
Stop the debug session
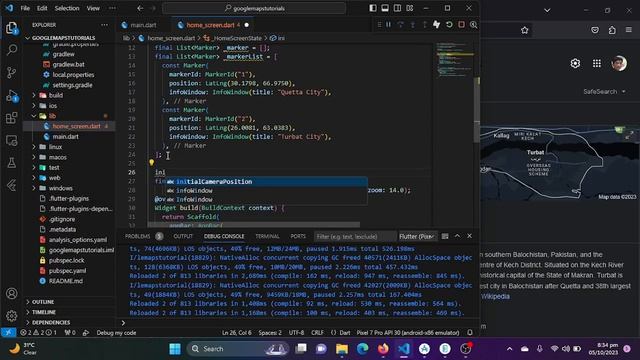461,25
